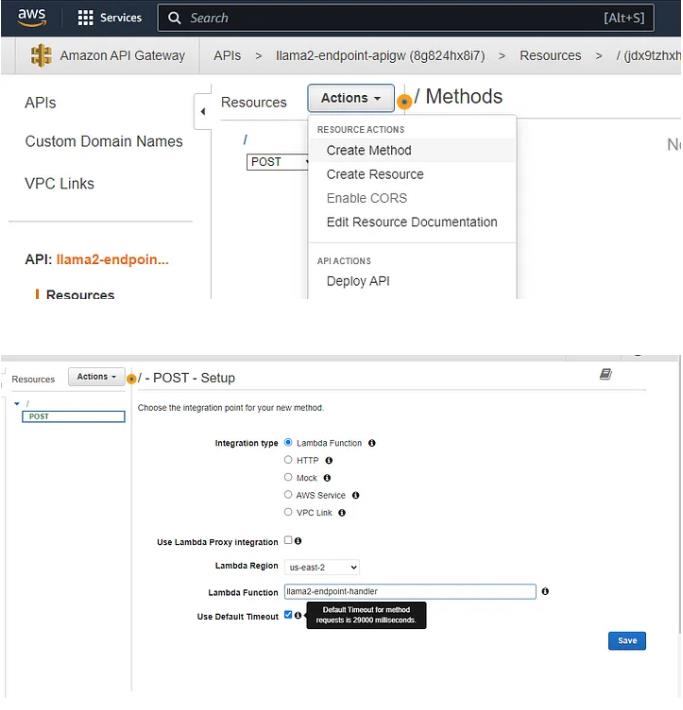Viewport: 683px width, 710px height.
Task: Select HTTP integration type
Action: coord(288,460)
